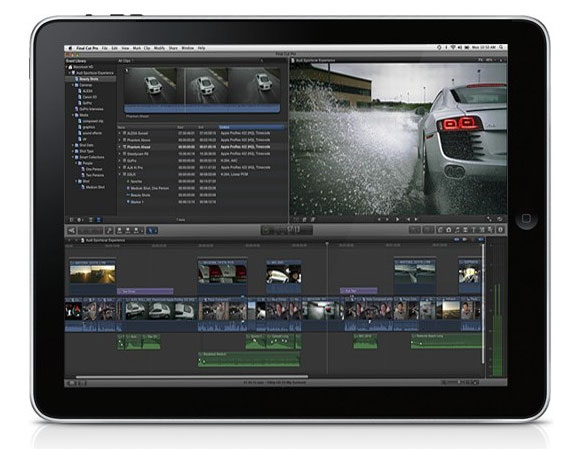This screenshot has height=449, width=580.
Task: Play the clip in the viewer
Action: 397,219
